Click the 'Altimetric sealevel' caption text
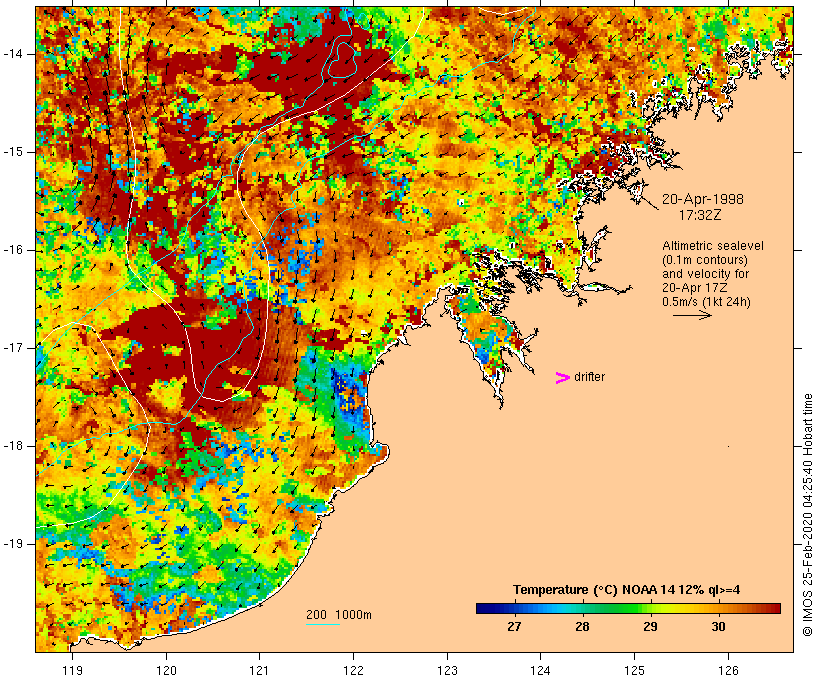This screenshot has height=680, width=820. point(713,246)
